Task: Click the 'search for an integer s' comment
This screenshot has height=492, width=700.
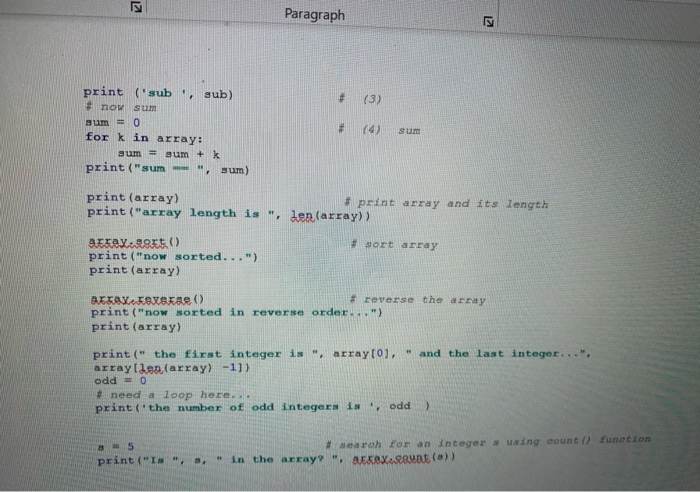Action: coord(488,442)
